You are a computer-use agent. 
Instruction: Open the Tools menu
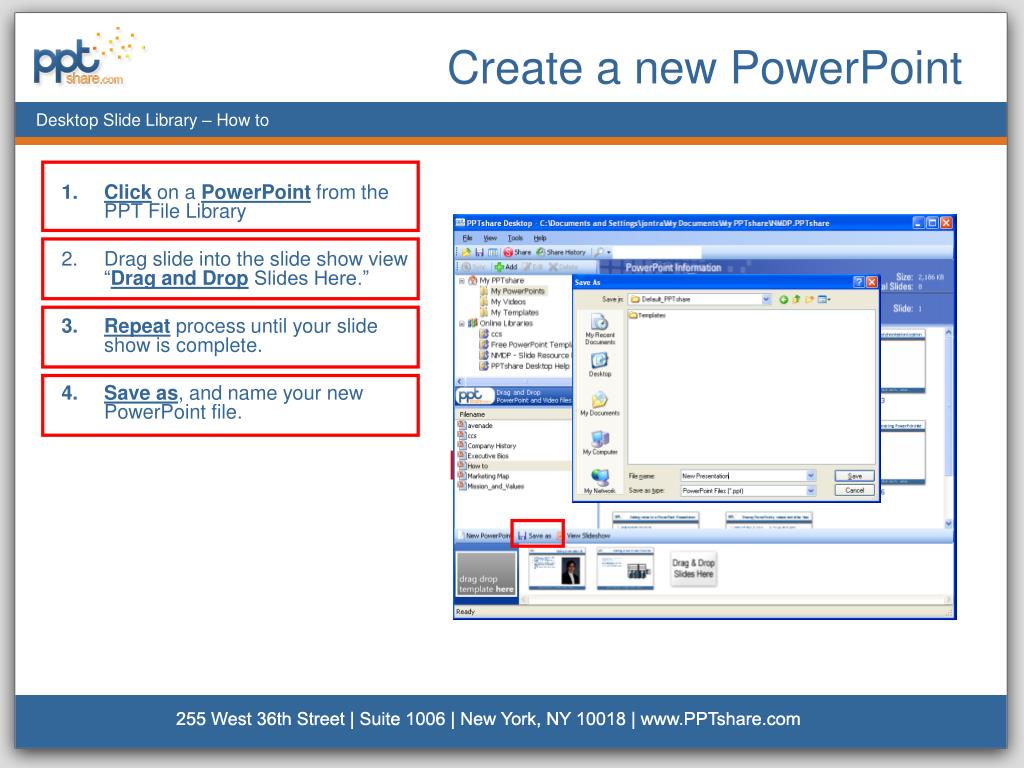tap(515, 238)
